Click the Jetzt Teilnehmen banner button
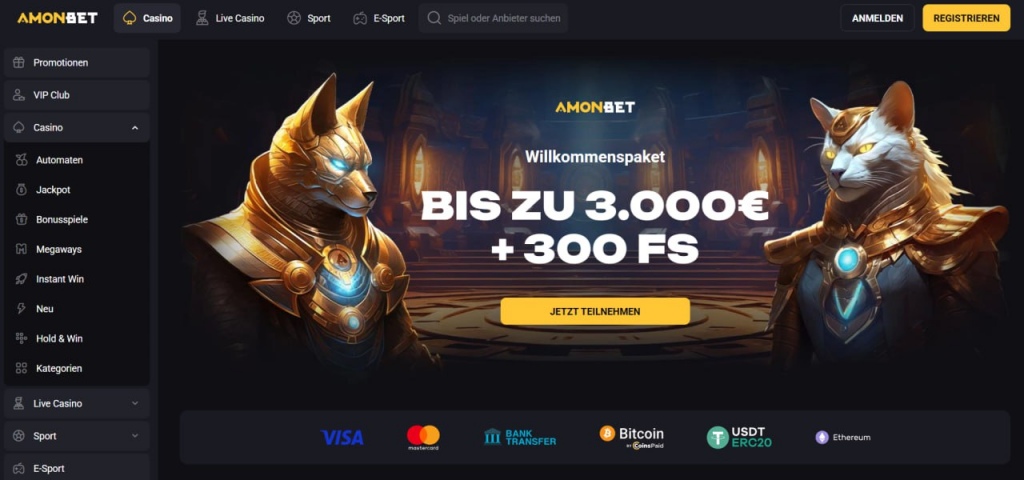 pyautogui.click(x=595, y=312)
